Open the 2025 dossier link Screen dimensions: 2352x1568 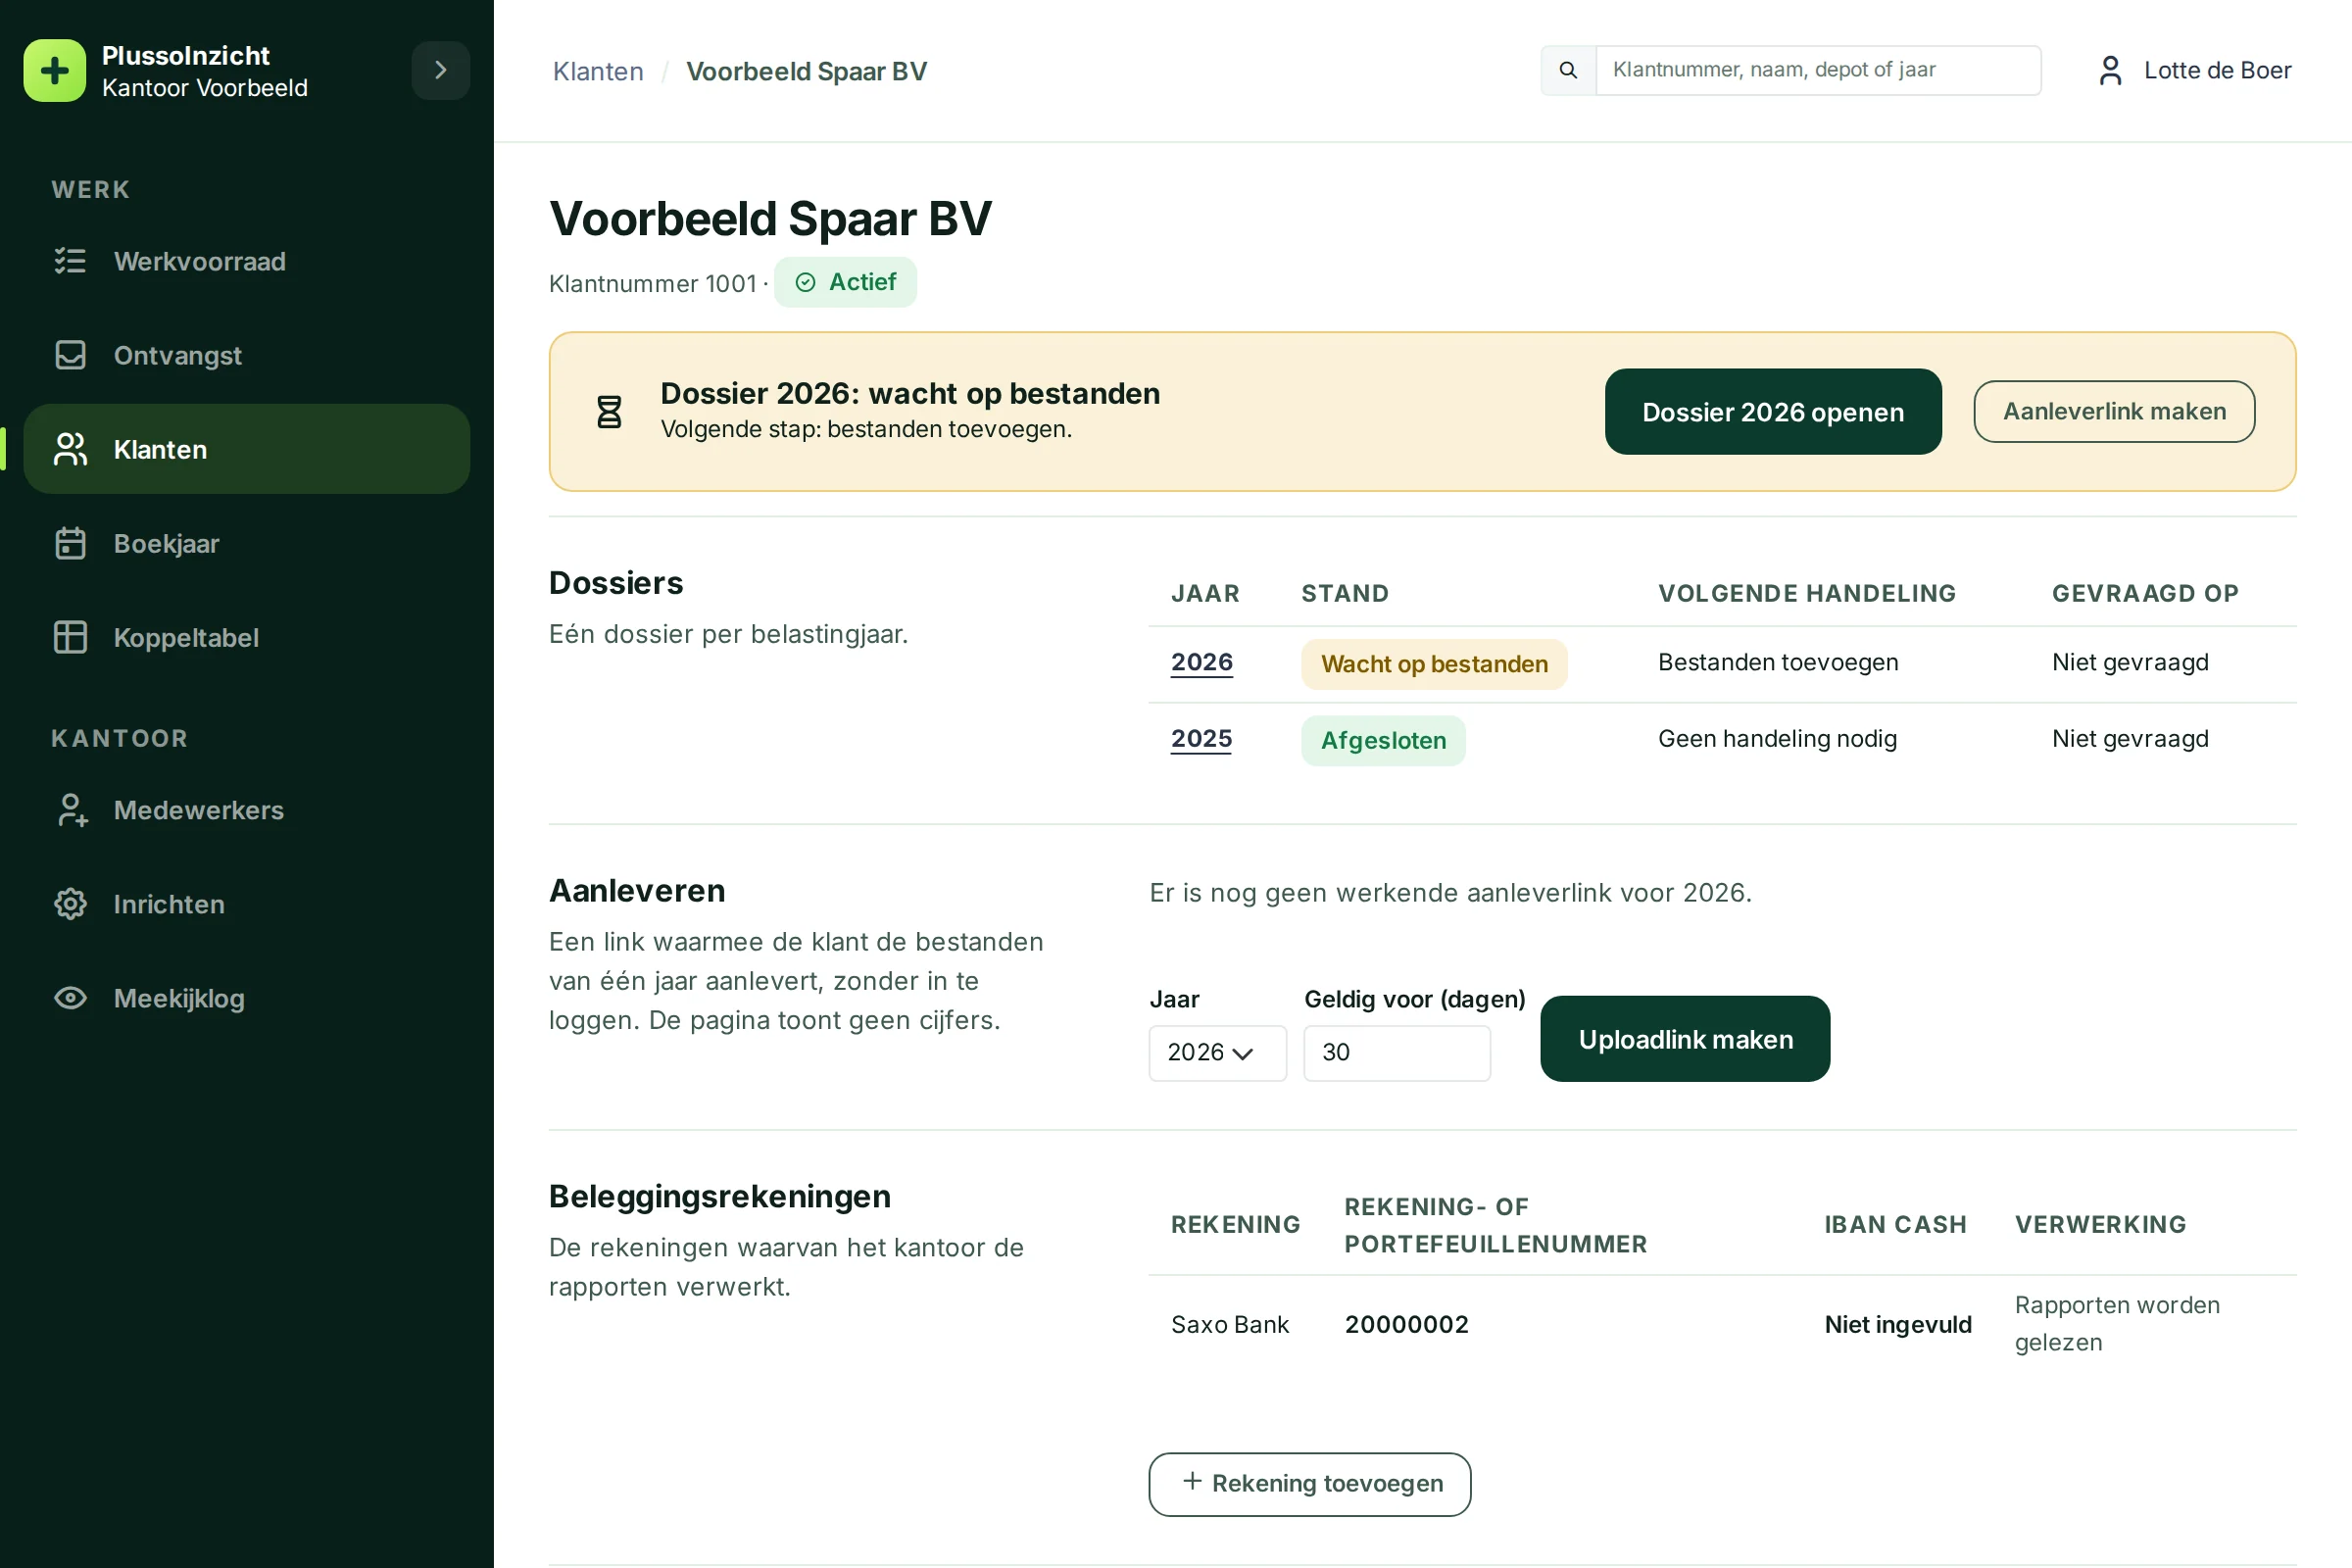[x=1201, y=738]
